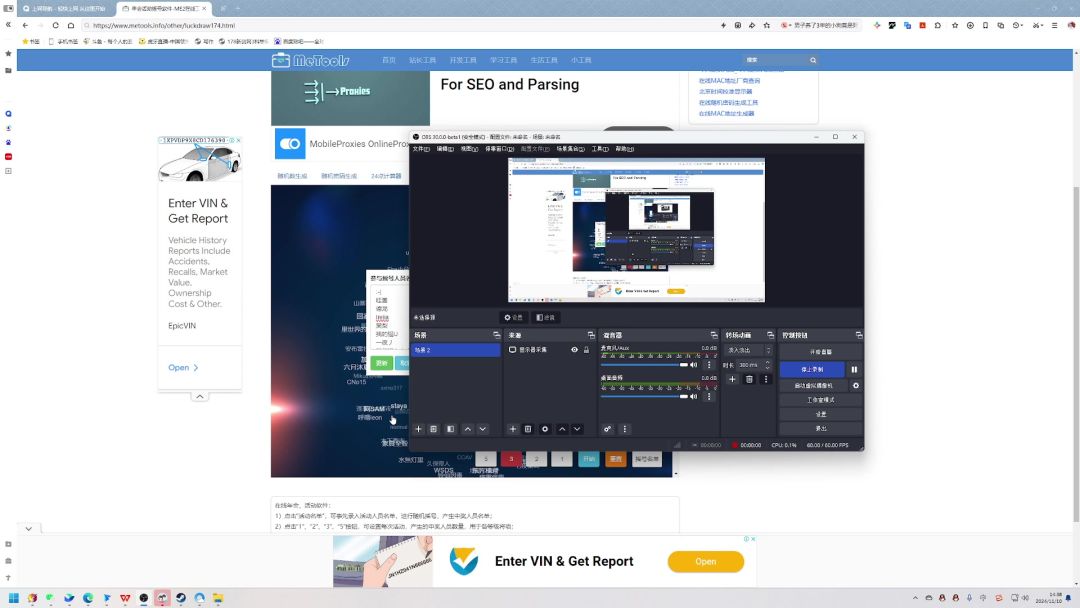The image size is (1080, 608).
Task: Open the File menu in OBS
Action: tap(420, 149)
